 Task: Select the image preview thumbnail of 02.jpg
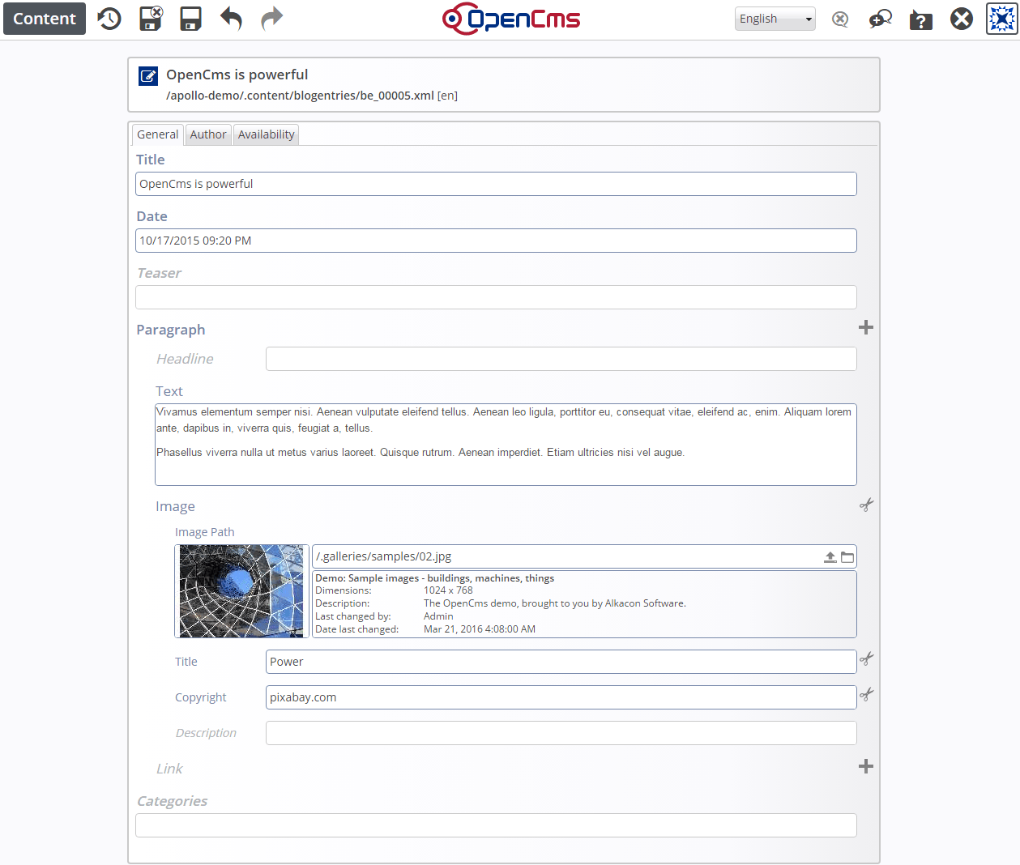[240, 590]
